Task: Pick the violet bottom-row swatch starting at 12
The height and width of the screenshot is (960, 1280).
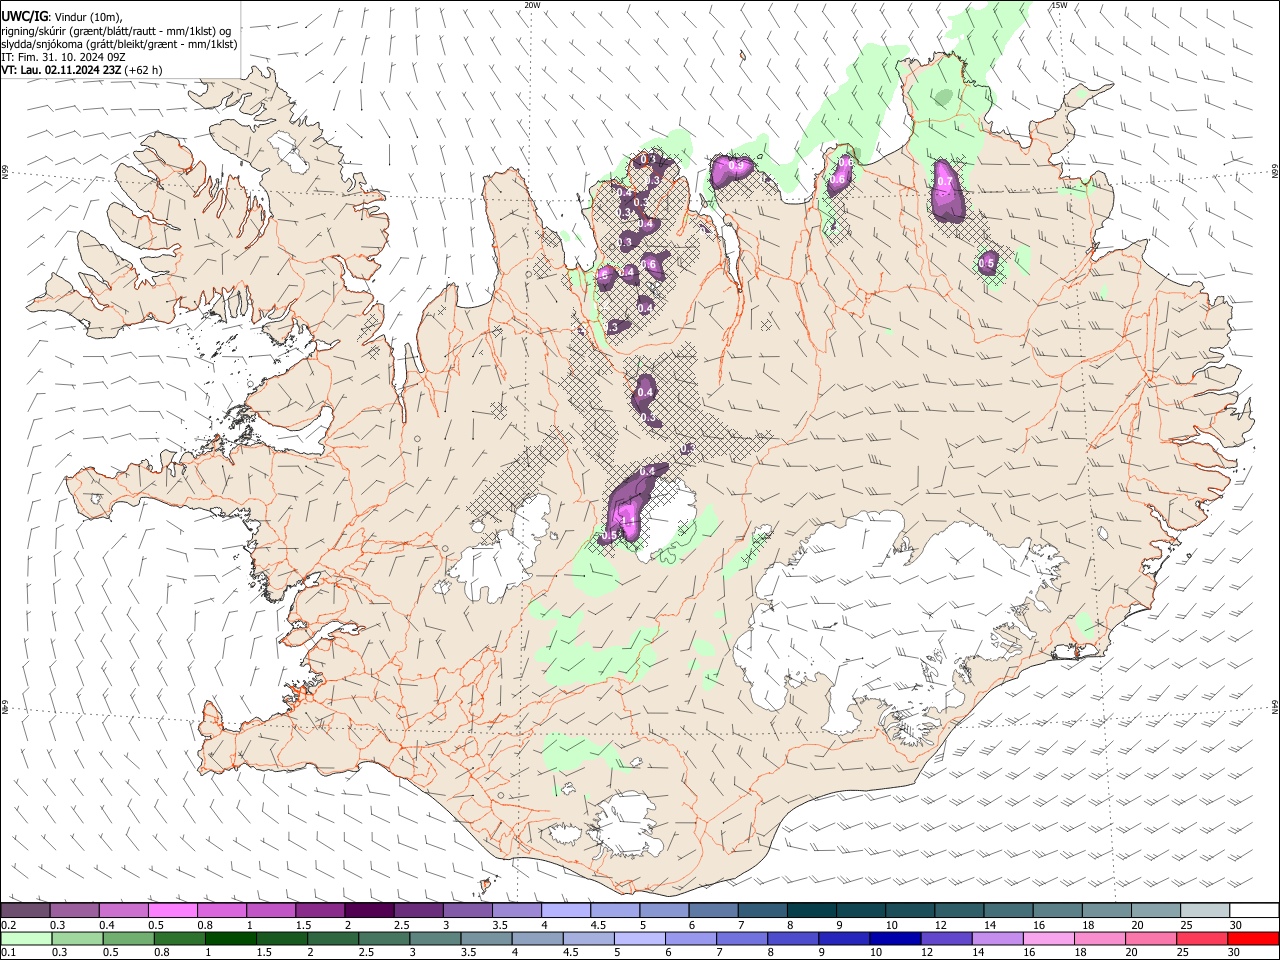Action: coord(947,938)
